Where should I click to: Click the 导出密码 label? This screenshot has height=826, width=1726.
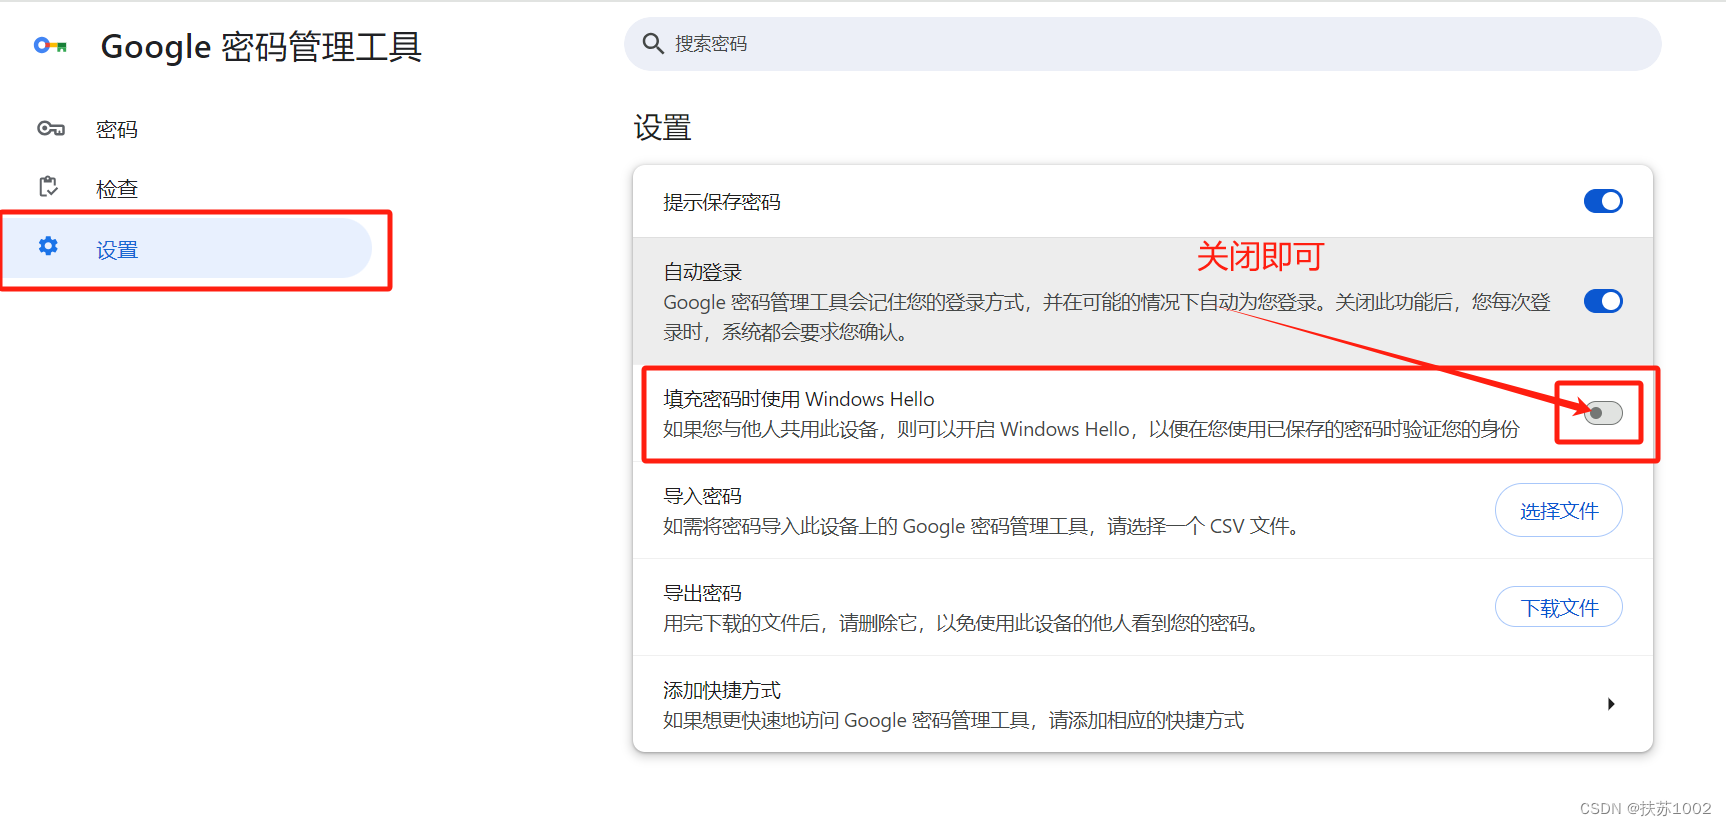pyautogui.click(x=703, y=593)
